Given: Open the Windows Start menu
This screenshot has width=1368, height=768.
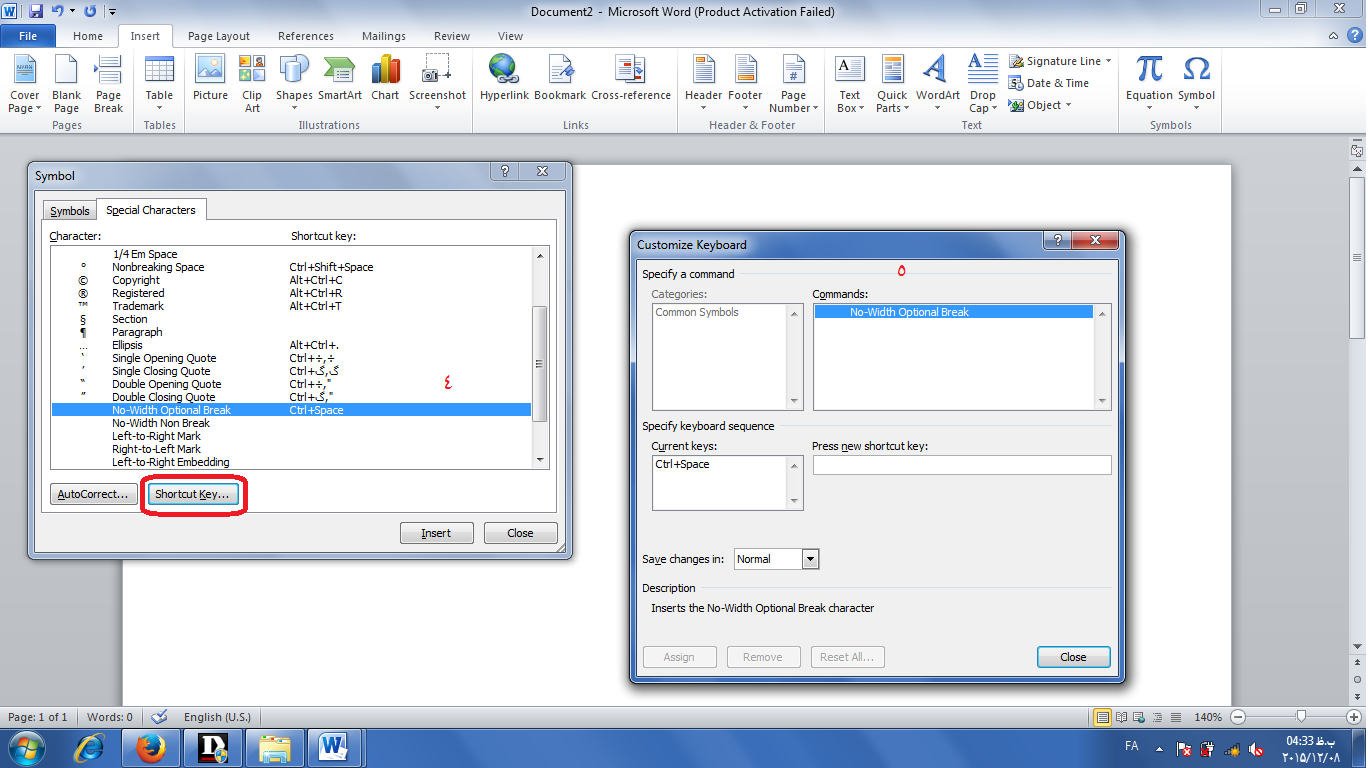Looking at the screenshot, I should [25, 748].
